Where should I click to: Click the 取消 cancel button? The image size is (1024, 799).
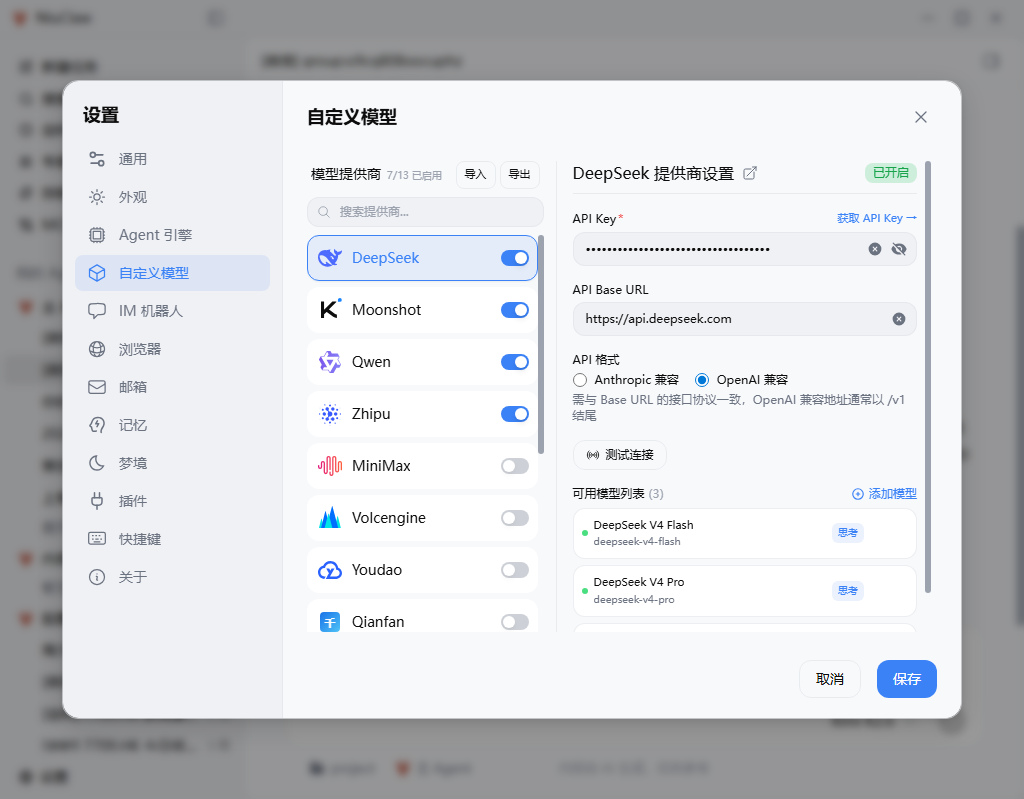(829, 679)
